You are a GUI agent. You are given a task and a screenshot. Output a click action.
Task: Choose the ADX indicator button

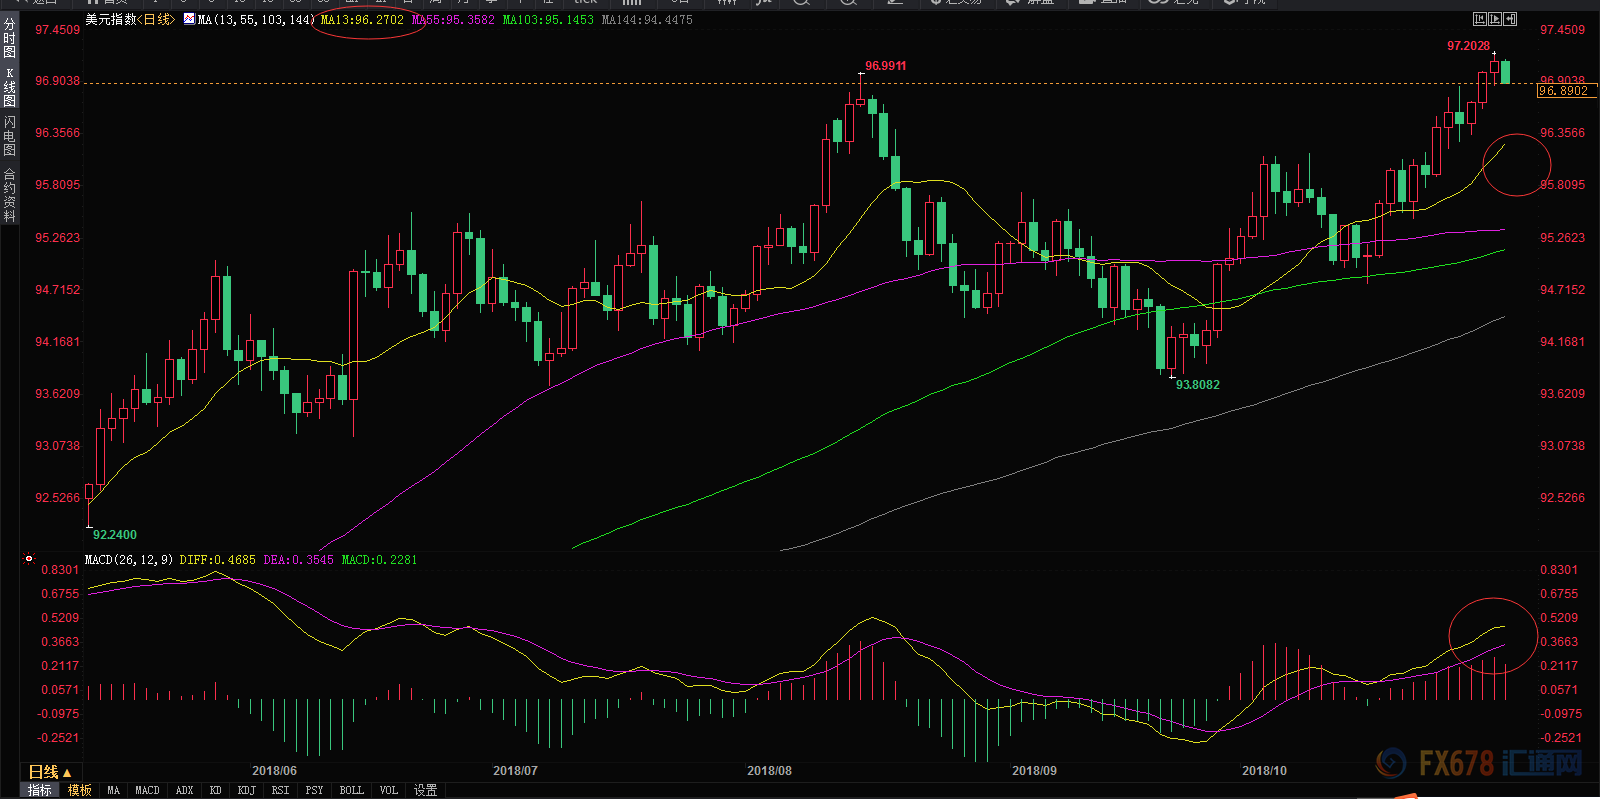(184, 790)
